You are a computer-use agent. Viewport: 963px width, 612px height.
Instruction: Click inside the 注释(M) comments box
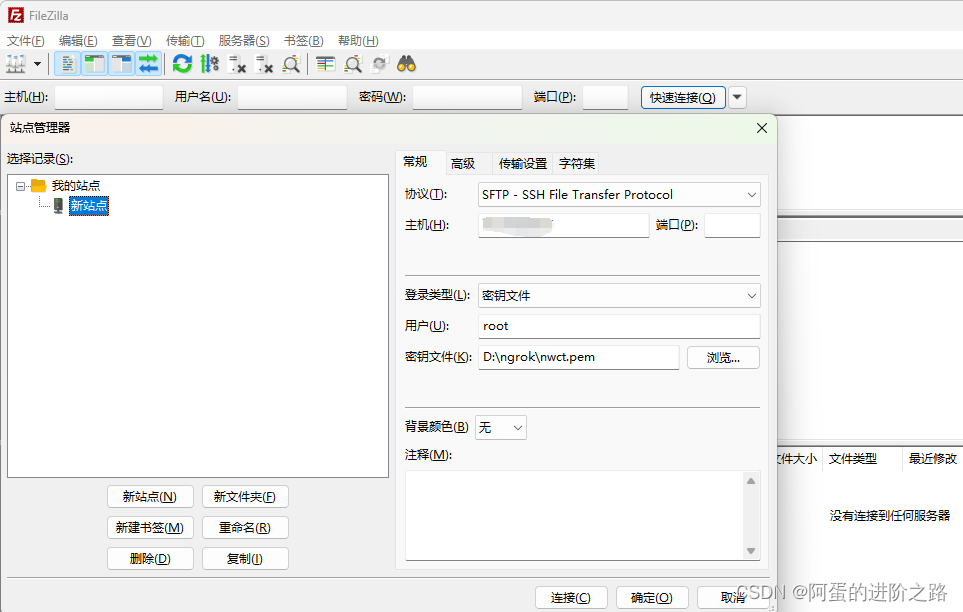click(574, 516)
